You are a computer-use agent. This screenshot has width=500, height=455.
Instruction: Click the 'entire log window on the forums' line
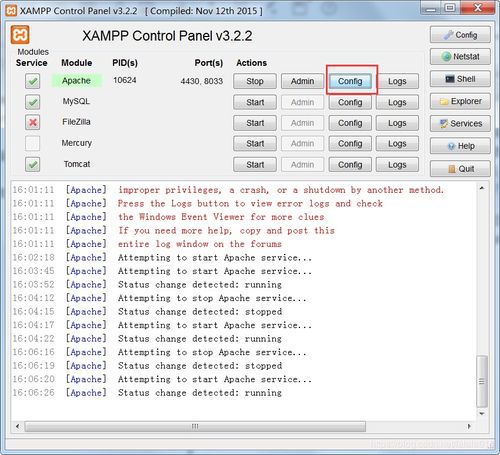tap(147, 244)
